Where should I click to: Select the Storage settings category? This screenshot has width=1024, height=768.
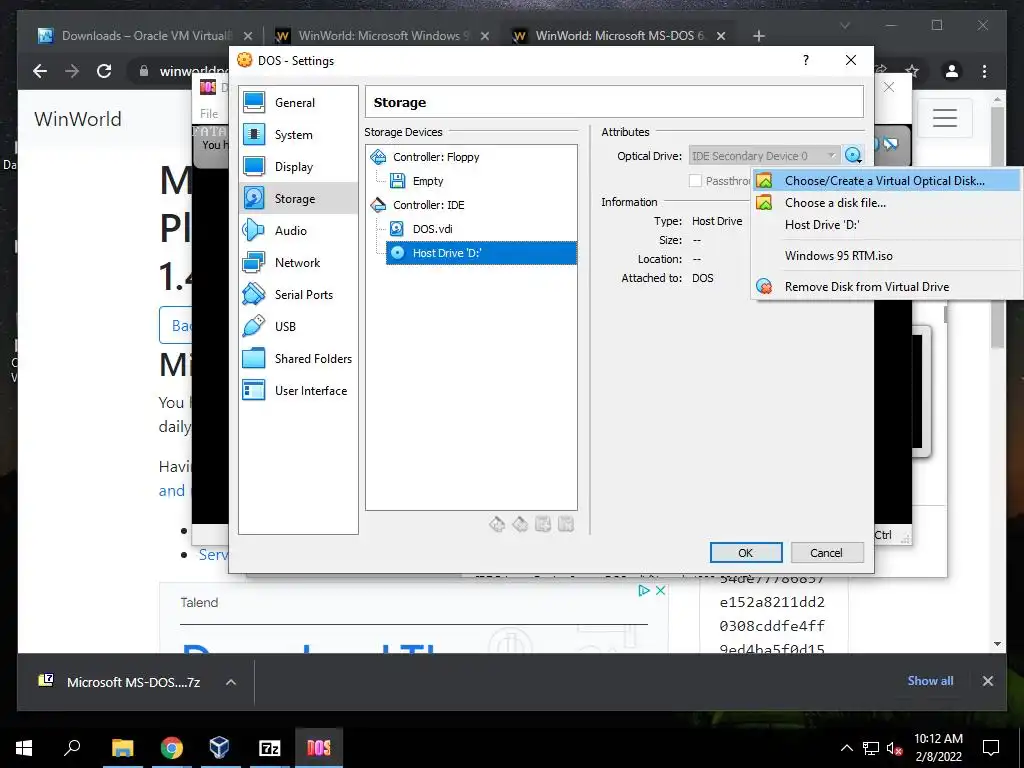pyautogui.click(x=298, y=199)
